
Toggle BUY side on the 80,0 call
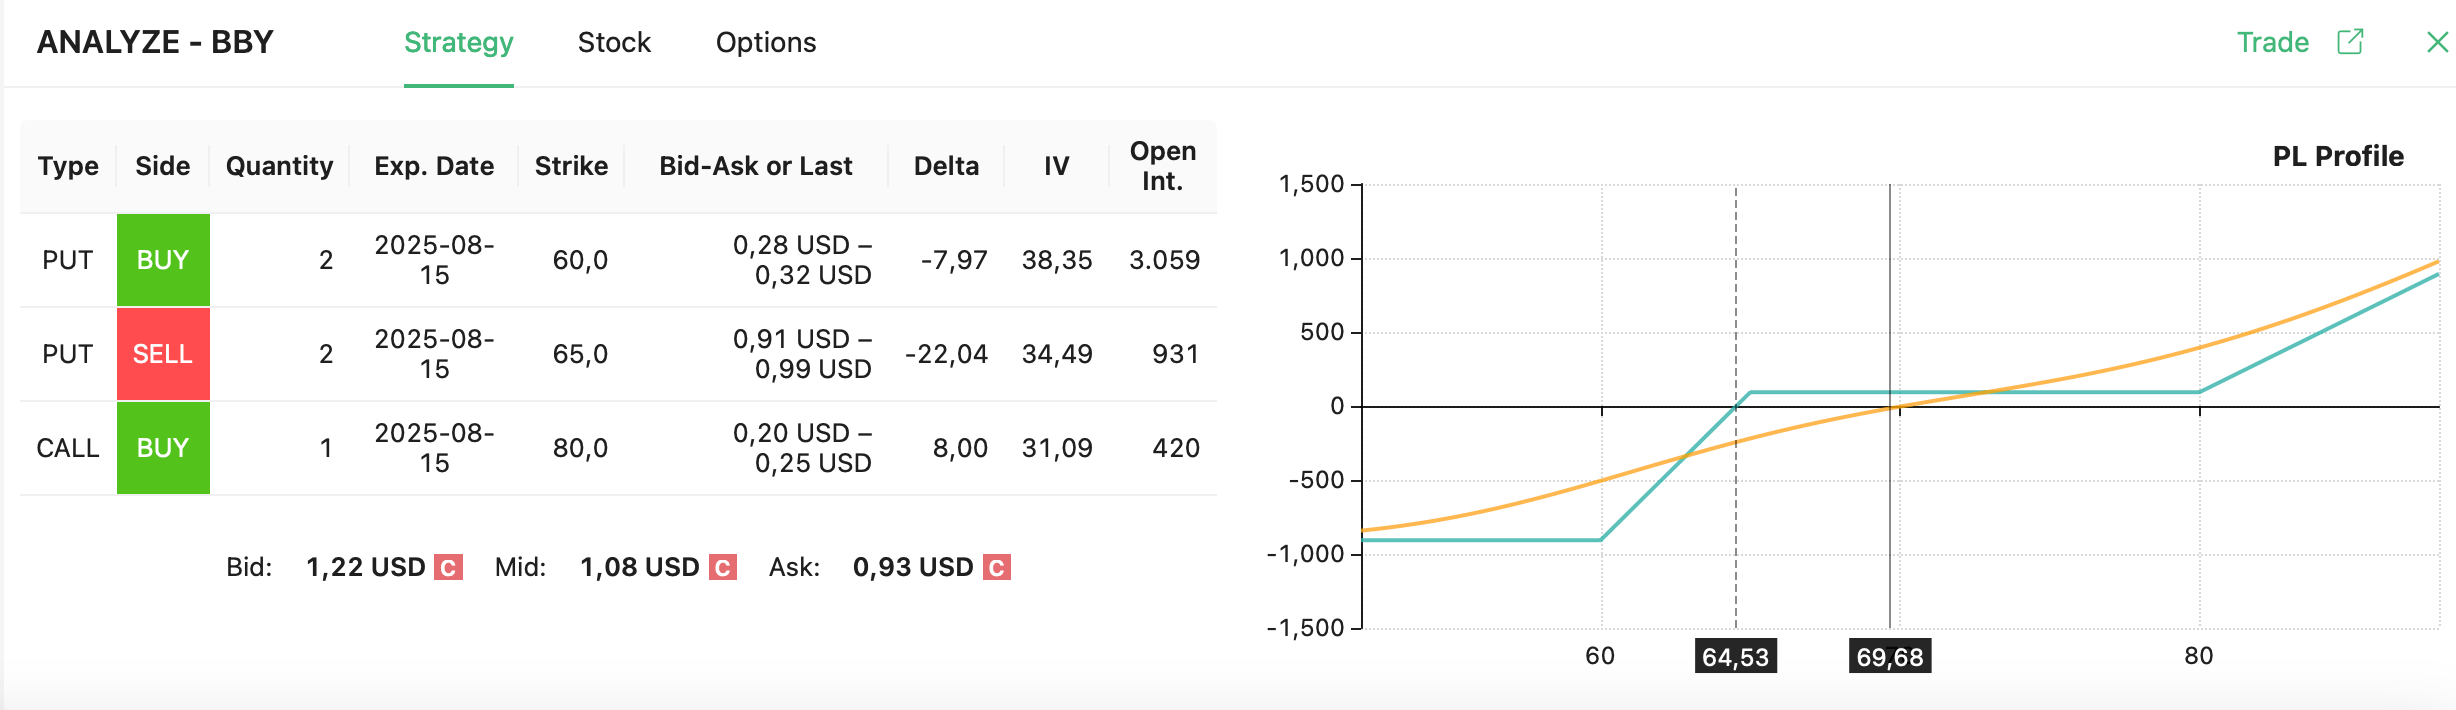click(x=163, y=448)
